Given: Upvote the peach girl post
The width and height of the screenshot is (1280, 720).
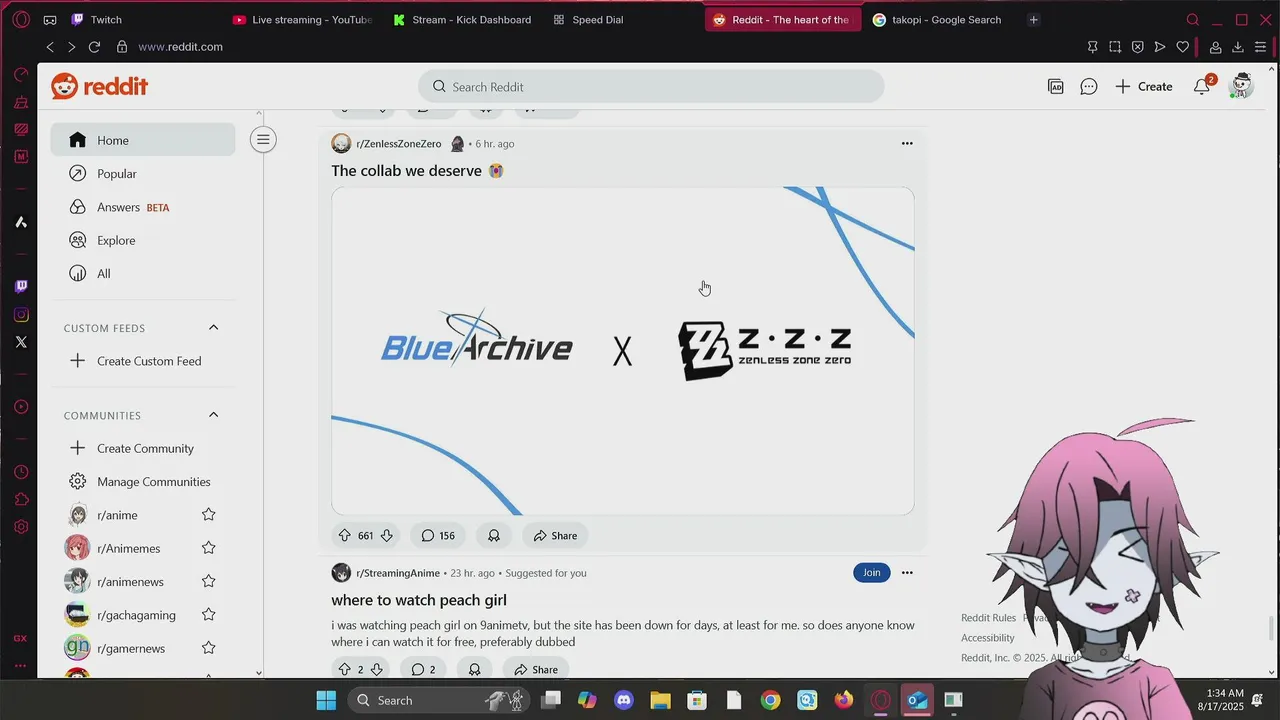Looking at the screenshot, I should coord(345,669).
